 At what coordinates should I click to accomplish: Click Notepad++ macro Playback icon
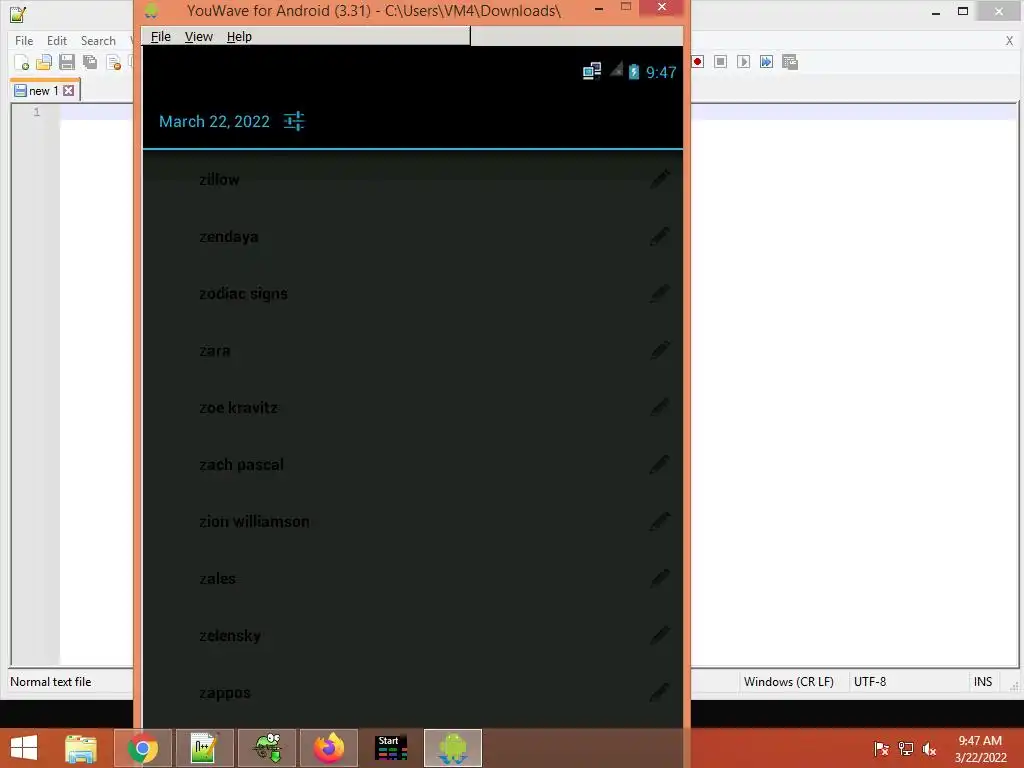tap(743, 61)
